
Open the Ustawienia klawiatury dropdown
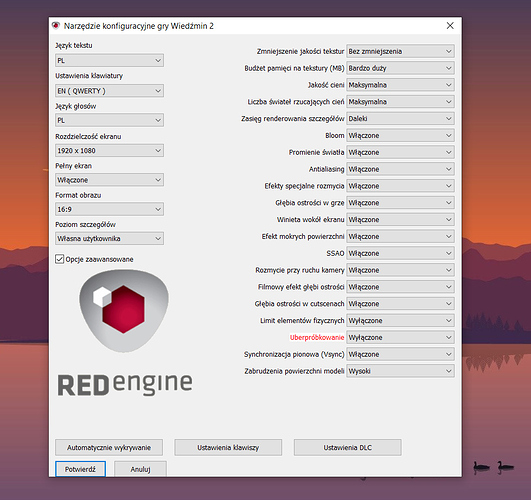click(109, 91)
